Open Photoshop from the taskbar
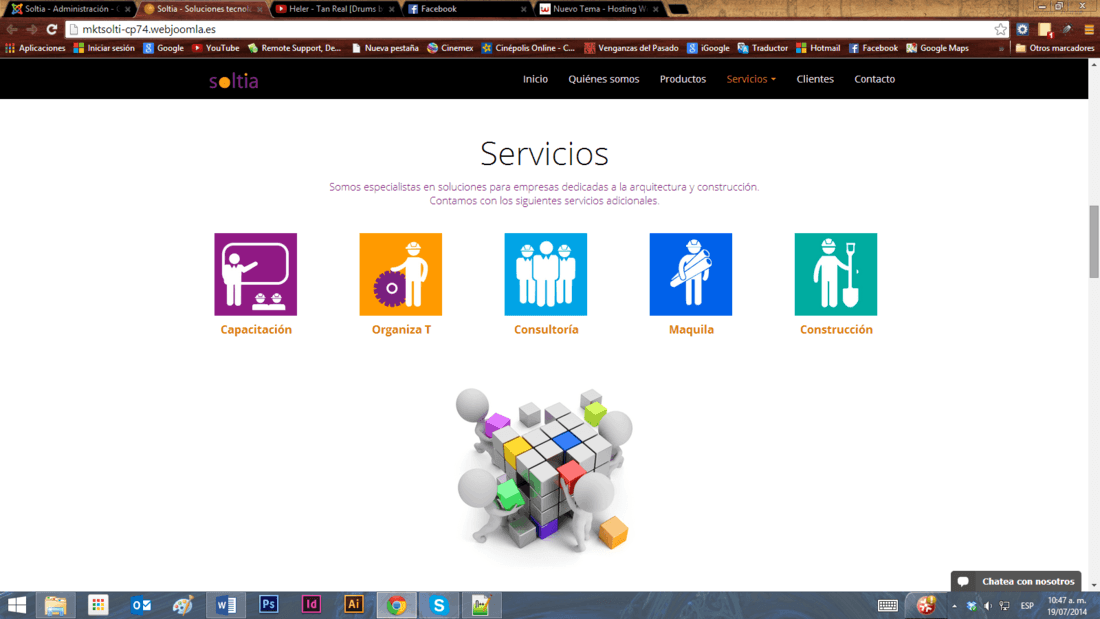The height and width of the screenshot is (619, 1100). pyautogui.click(x=269, y=604)
